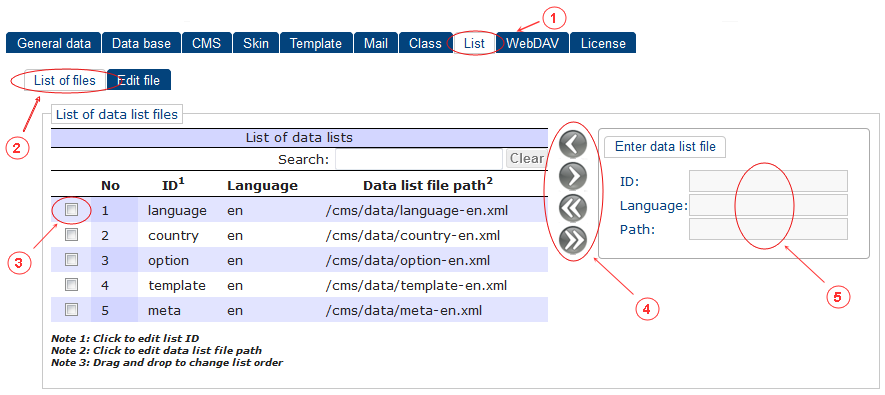Click the ID column header

click(x=173, y=184)
